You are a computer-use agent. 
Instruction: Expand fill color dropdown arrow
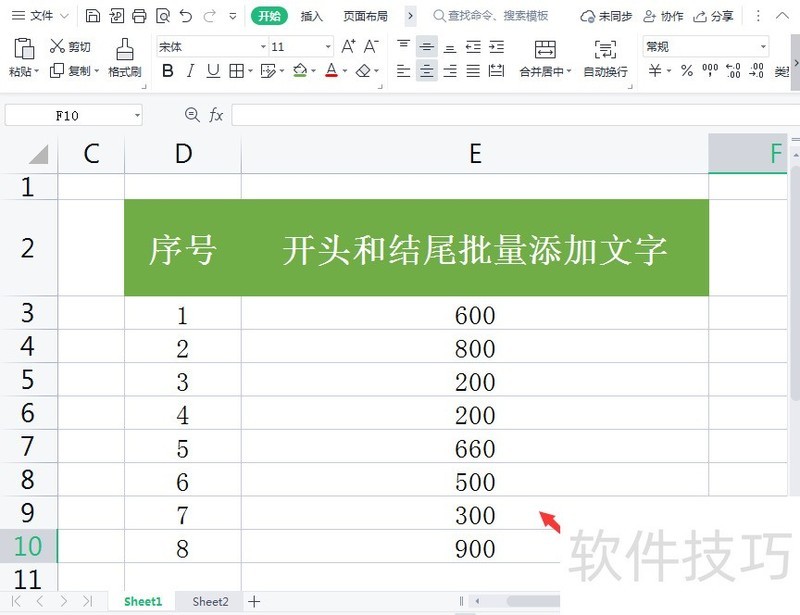tap(313, 71)
